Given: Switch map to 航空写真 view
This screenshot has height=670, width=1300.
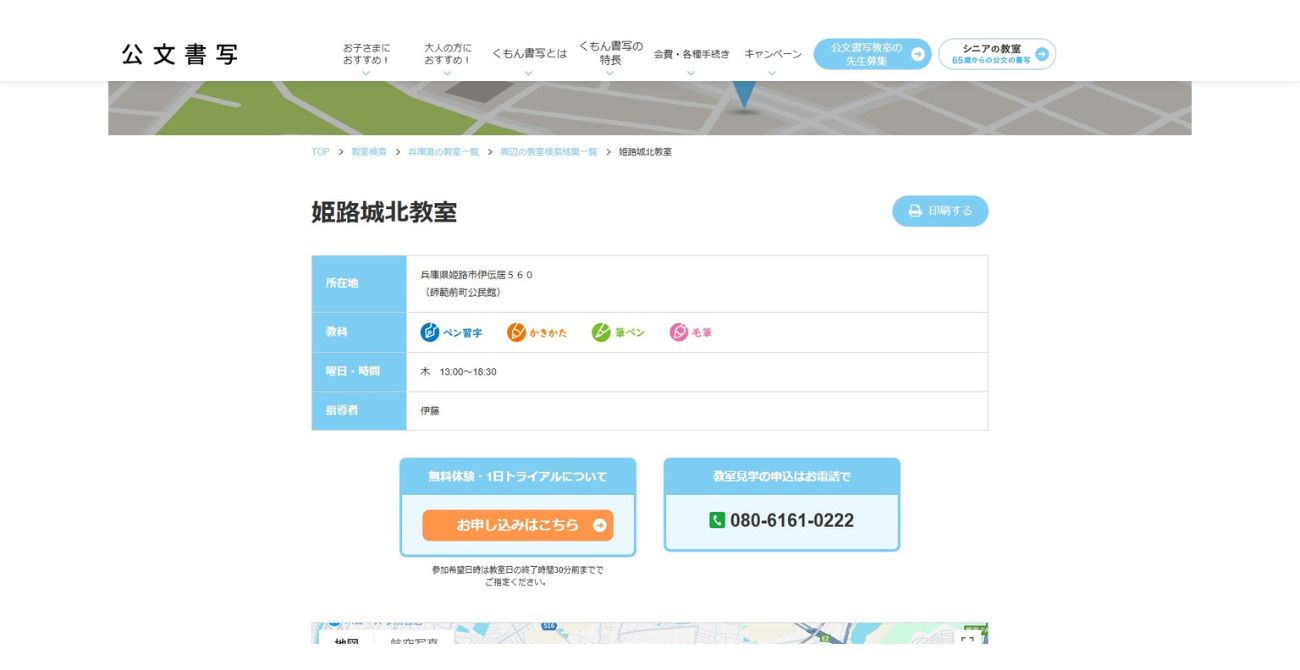Looking at the screenshot, I should (x=414, y=642).
